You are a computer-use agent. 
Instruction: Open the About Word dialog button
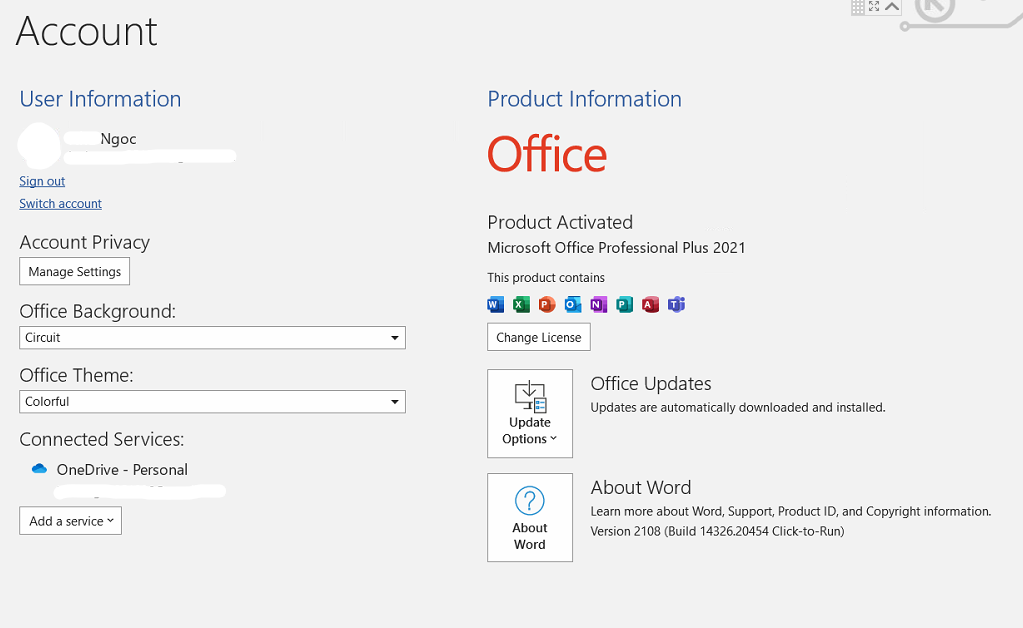tap(530, 518)
